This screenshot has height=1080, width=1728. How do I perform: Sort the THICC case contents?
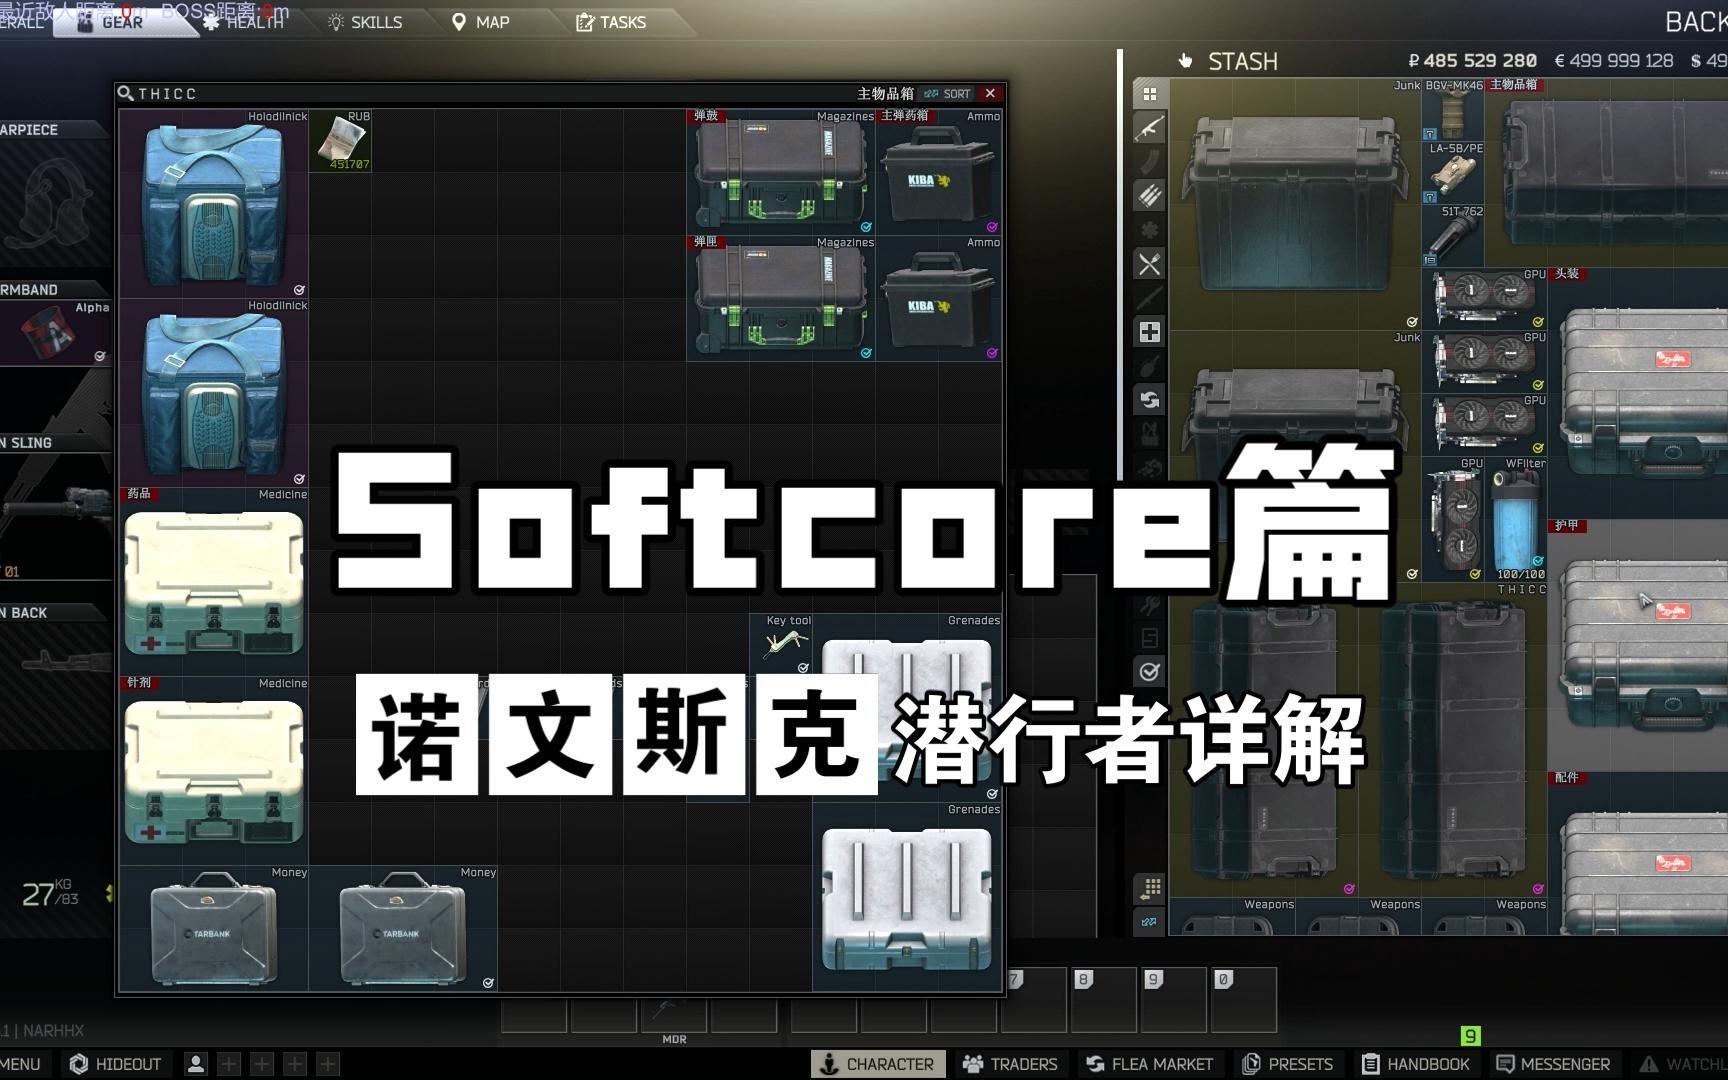[x=946, y=93]
